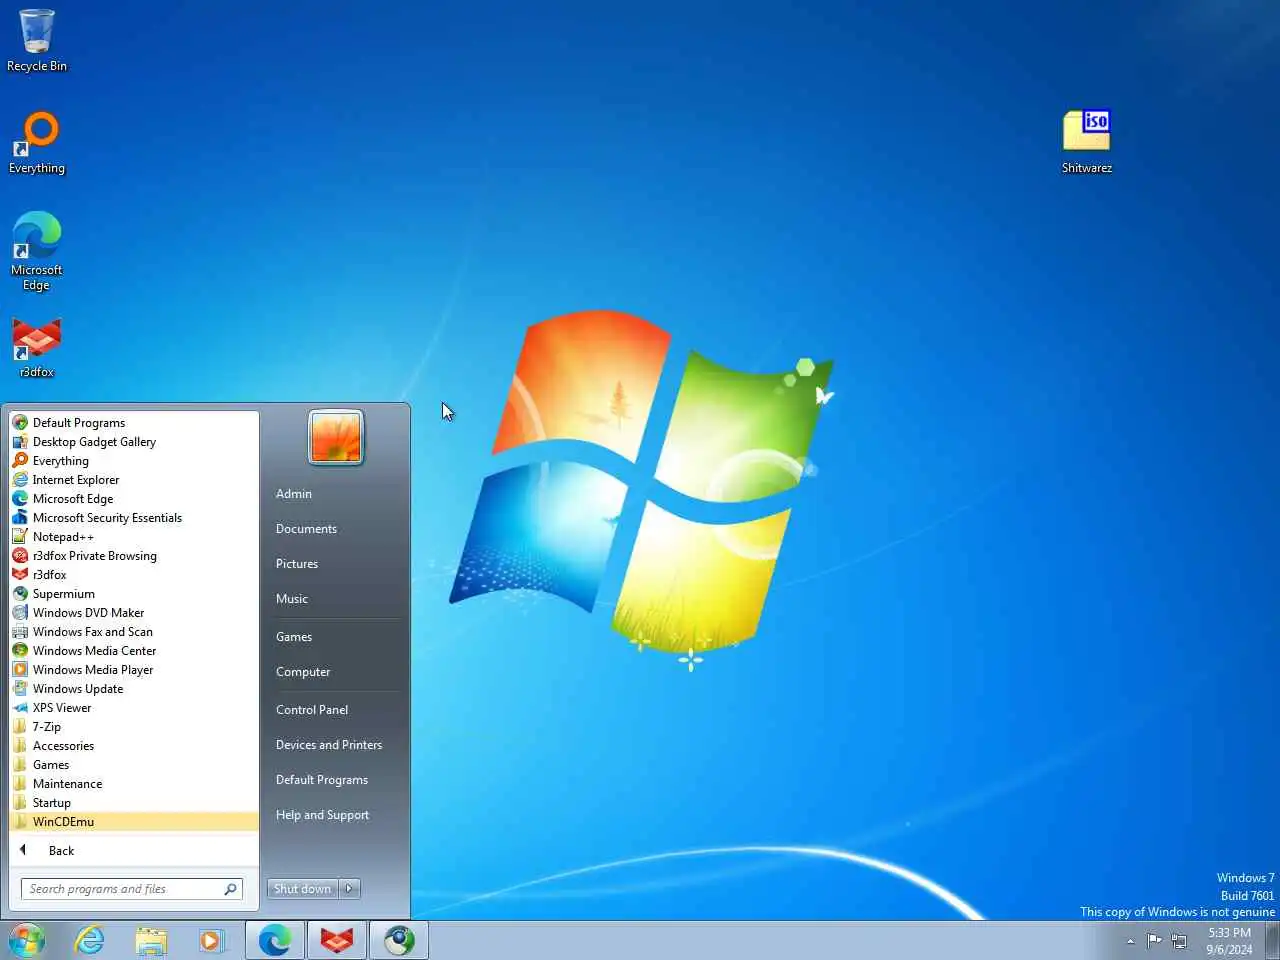Open Windows Fax and Scan
This screenshot has height=960, width=1280.
click(x=134, y=632)
